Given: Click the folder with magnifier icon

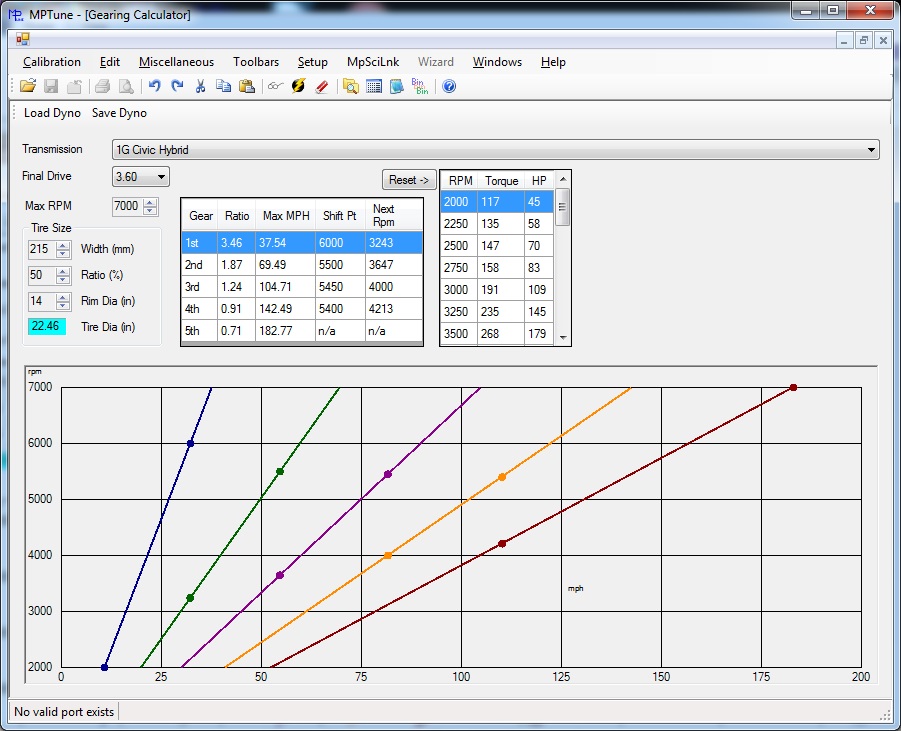Looking at the screenshot, I should pyautogui.click(x=351, y=86).
